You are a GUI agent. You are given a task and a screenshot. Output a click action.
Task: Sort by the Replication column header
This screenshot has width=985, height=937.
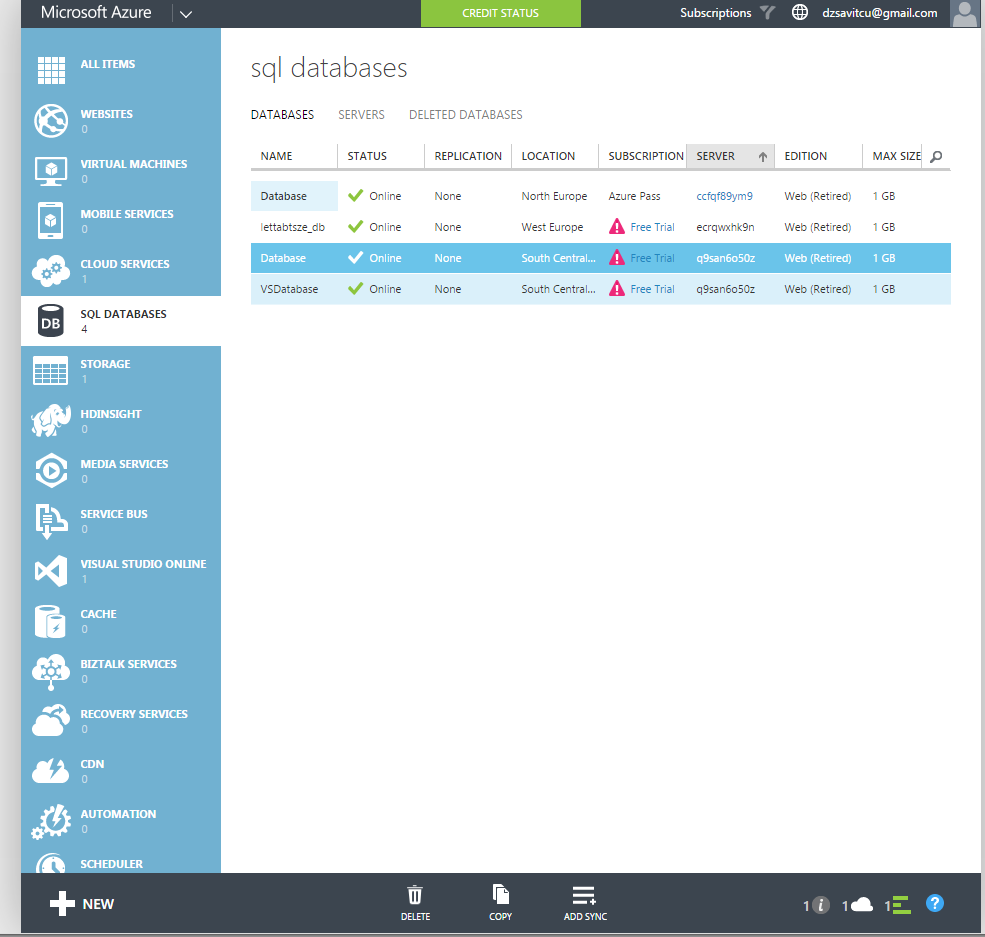tap(468, 156)
